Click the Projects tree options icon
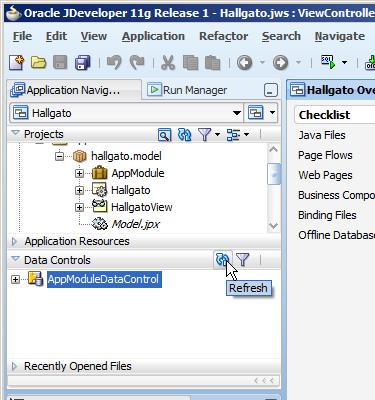 pyautogui.click(x=233, y=135)
